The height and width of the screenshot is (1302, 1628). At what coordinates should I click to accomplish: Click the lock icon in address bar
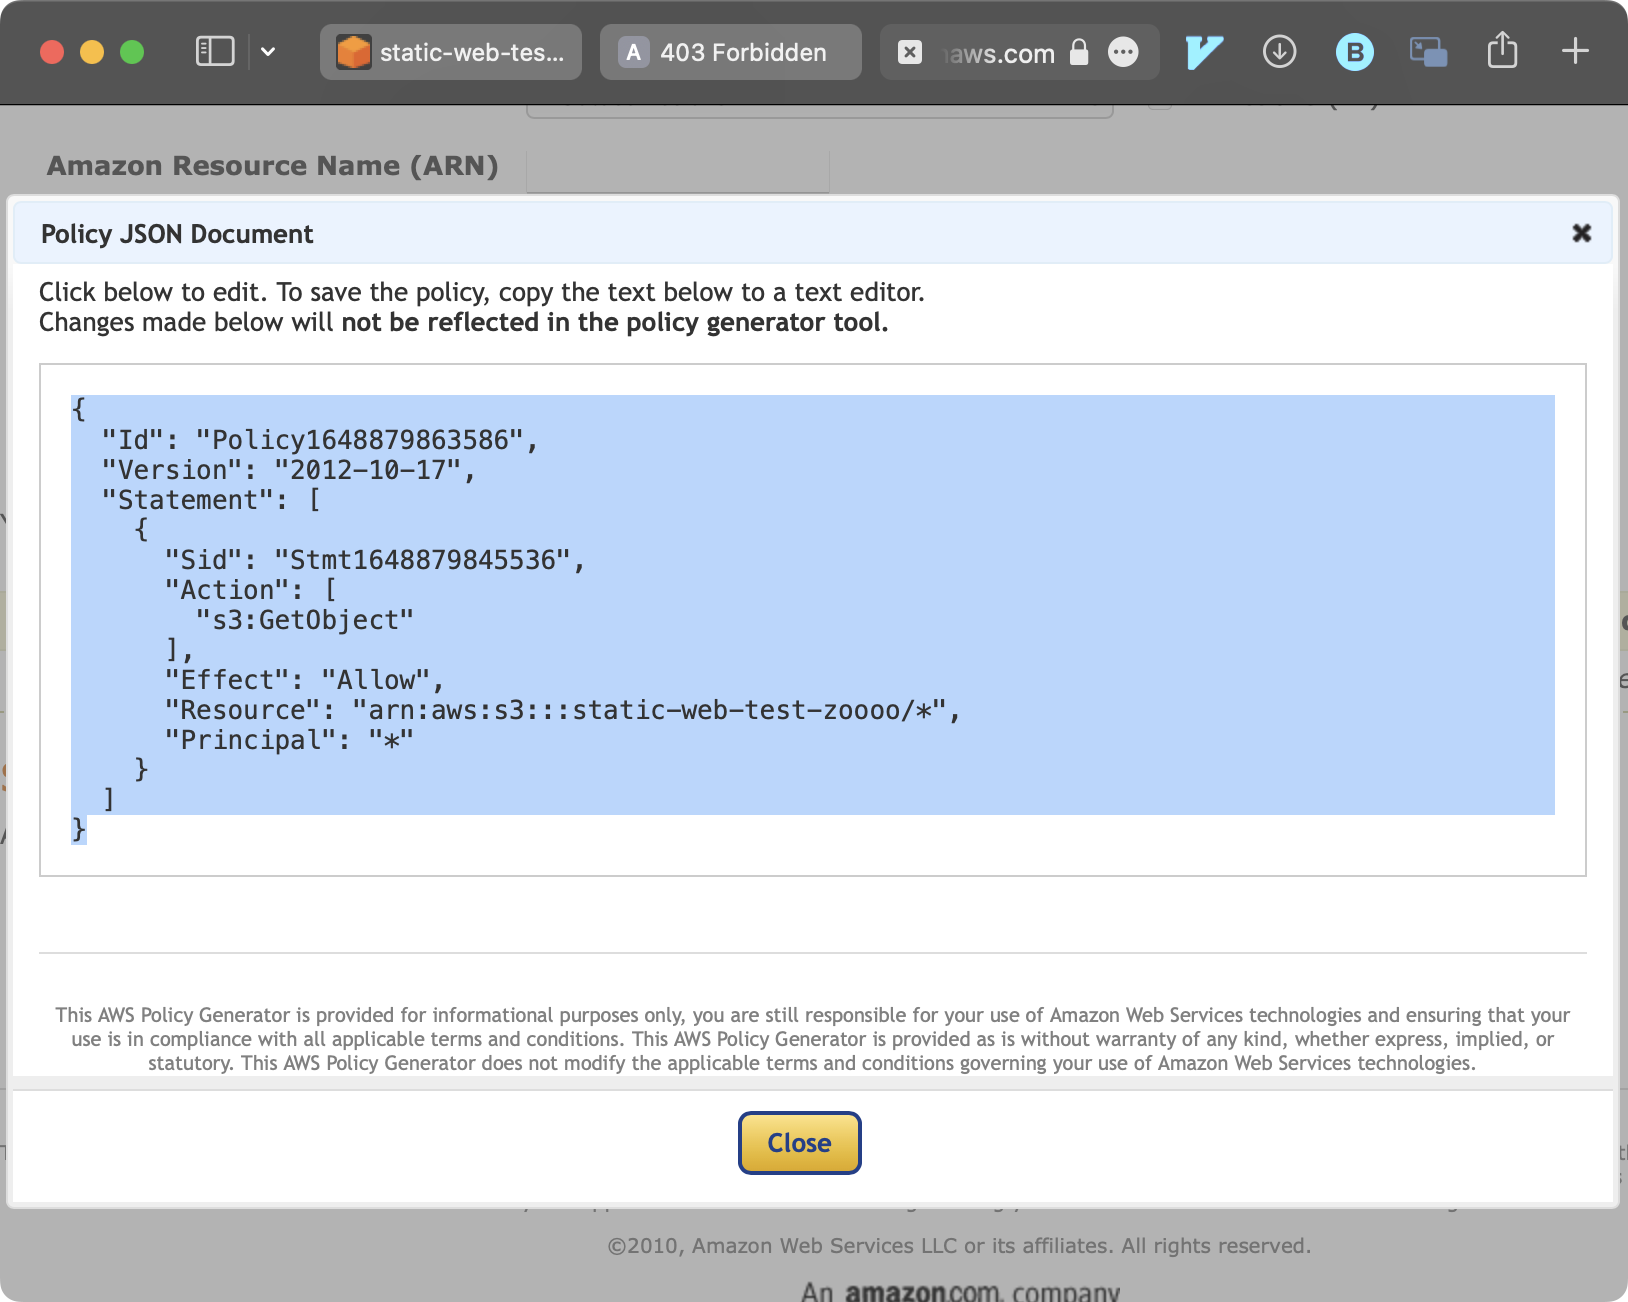(x=1079, y=51)
